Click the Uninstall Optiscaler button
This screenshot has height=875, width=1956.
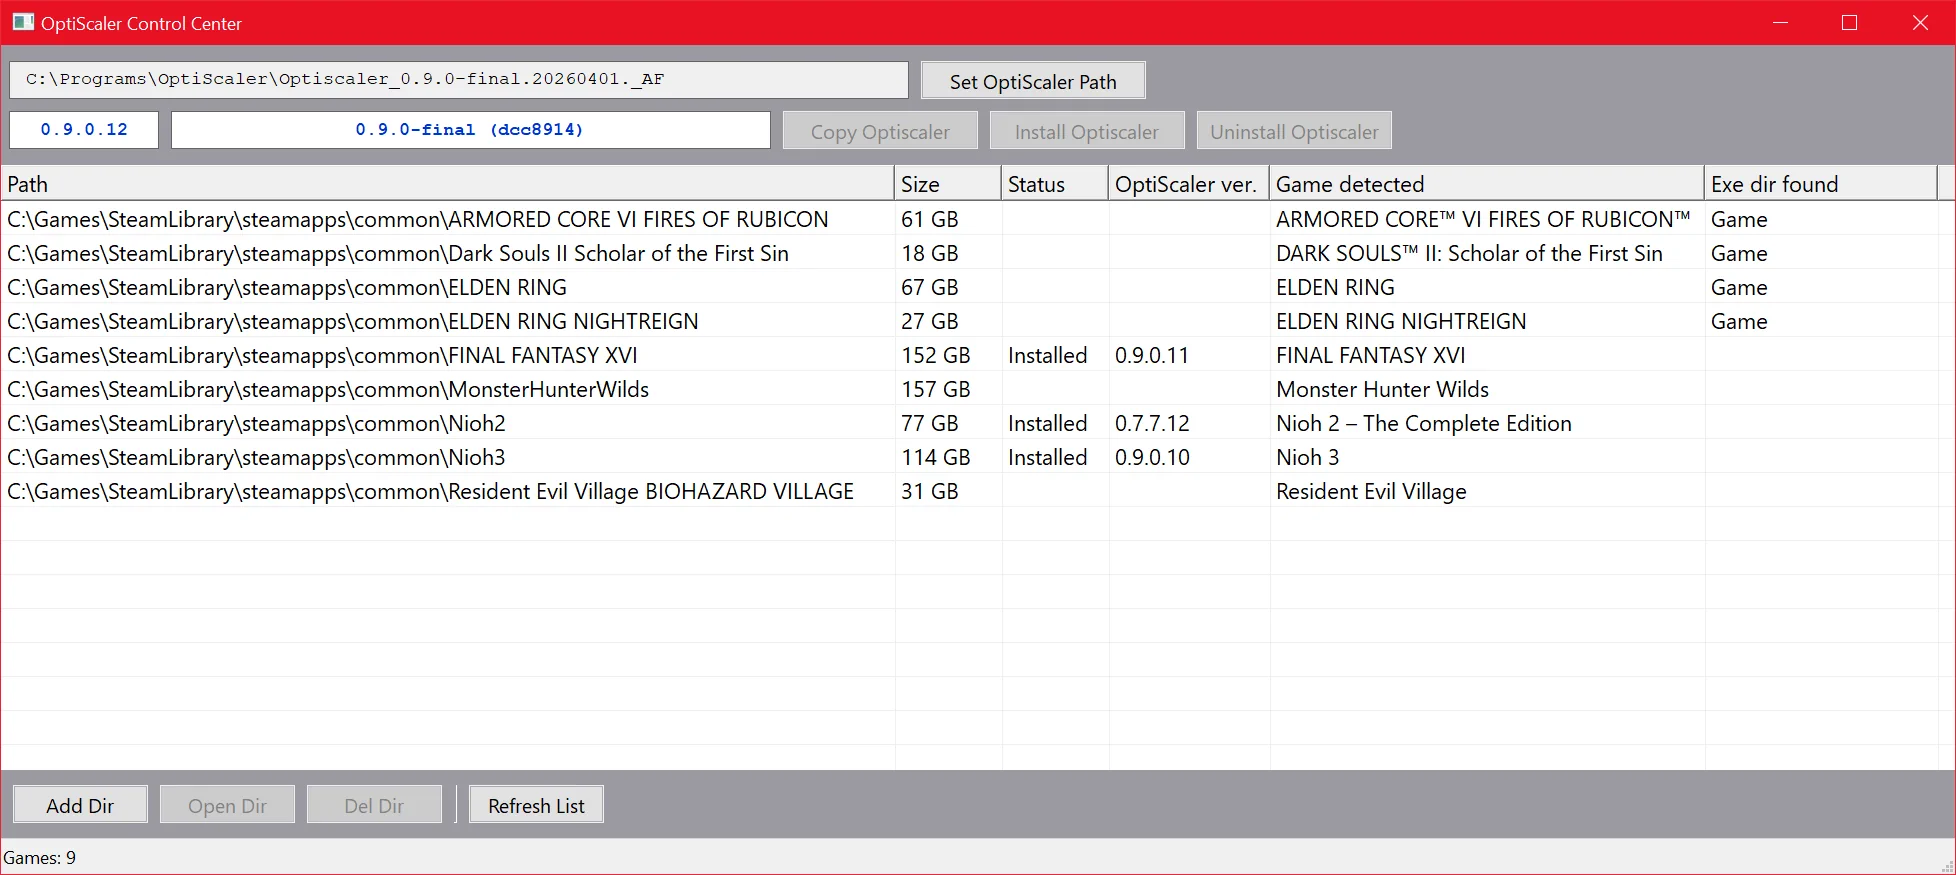[x=1294, y=131]
